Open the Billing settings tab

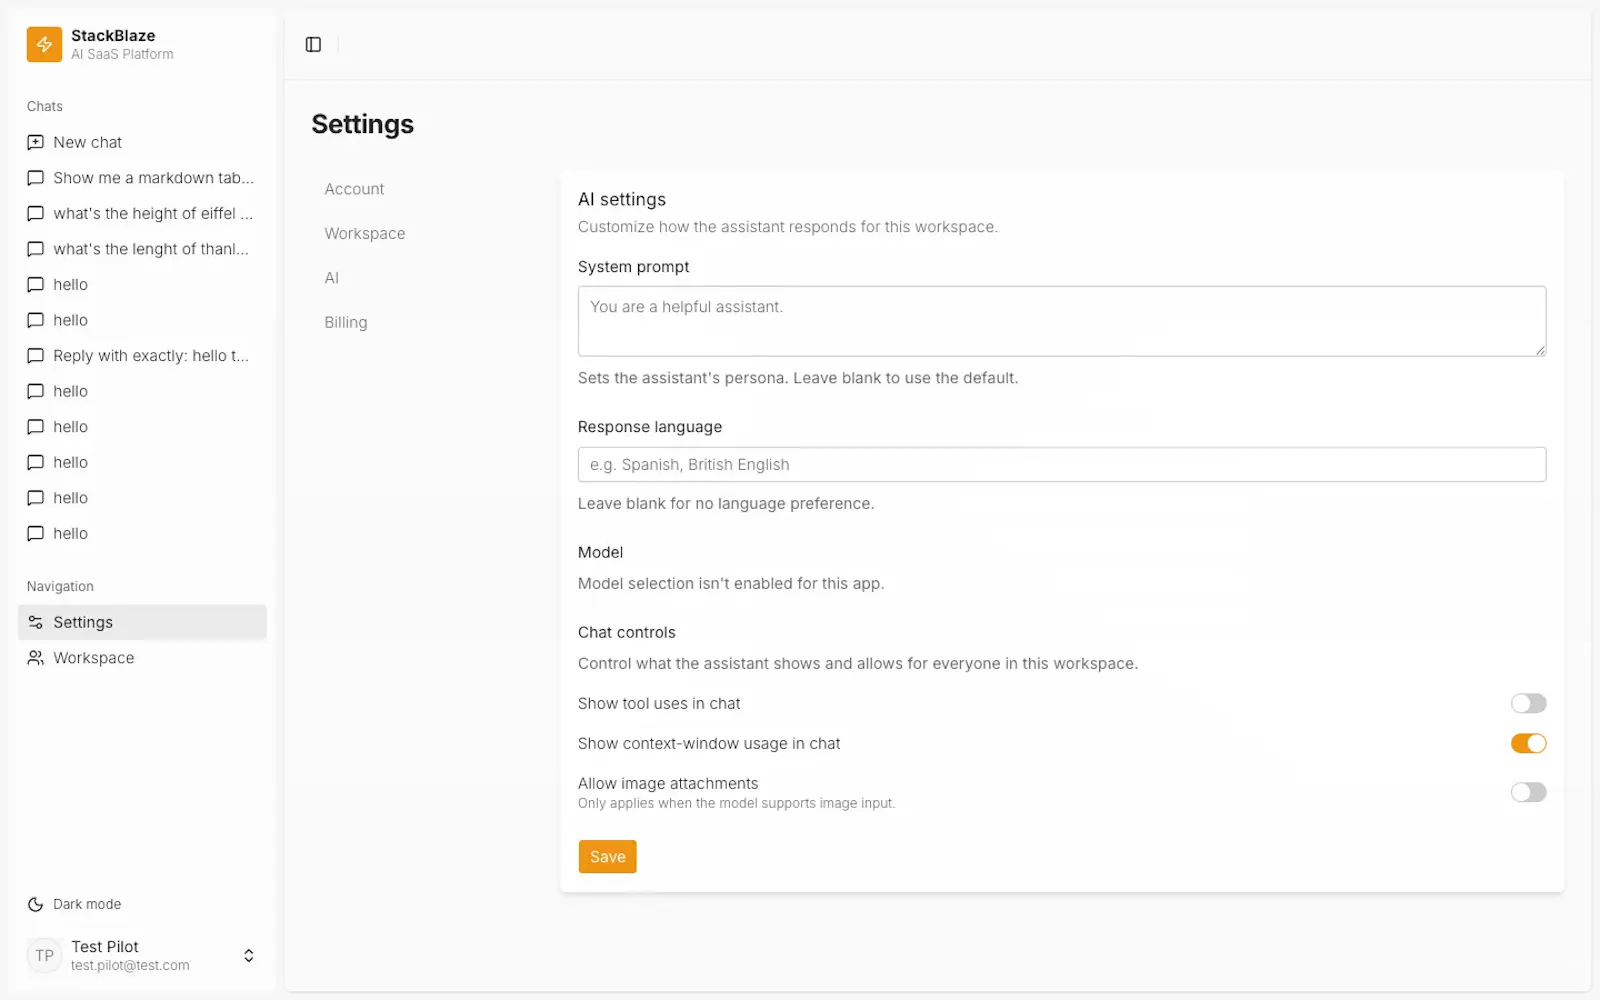[x=346, y=322]
